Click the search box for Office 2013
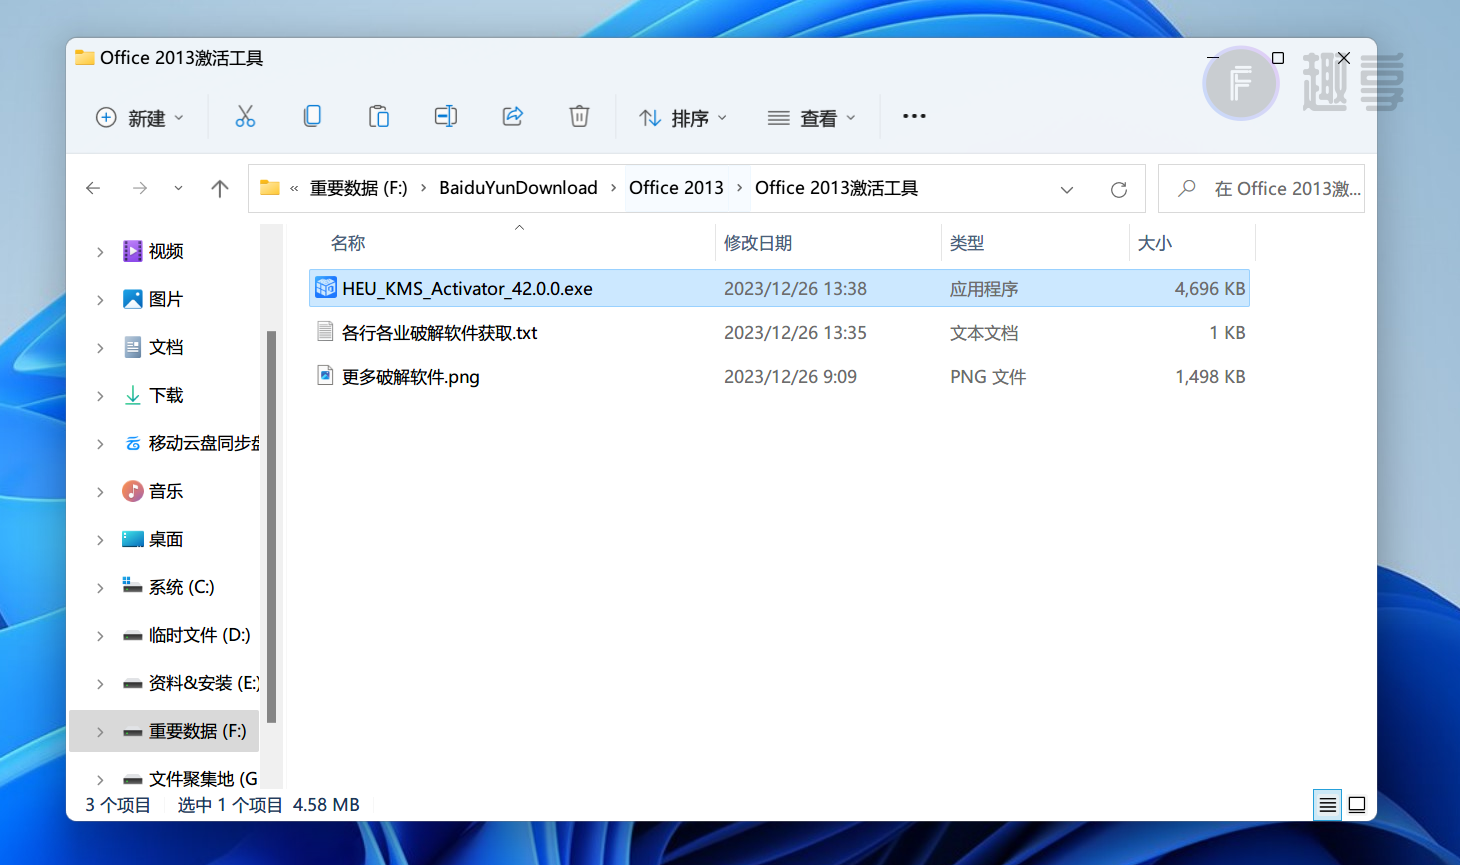Viewport: 1460px width, 865px height. click(x=1261, y=188)
